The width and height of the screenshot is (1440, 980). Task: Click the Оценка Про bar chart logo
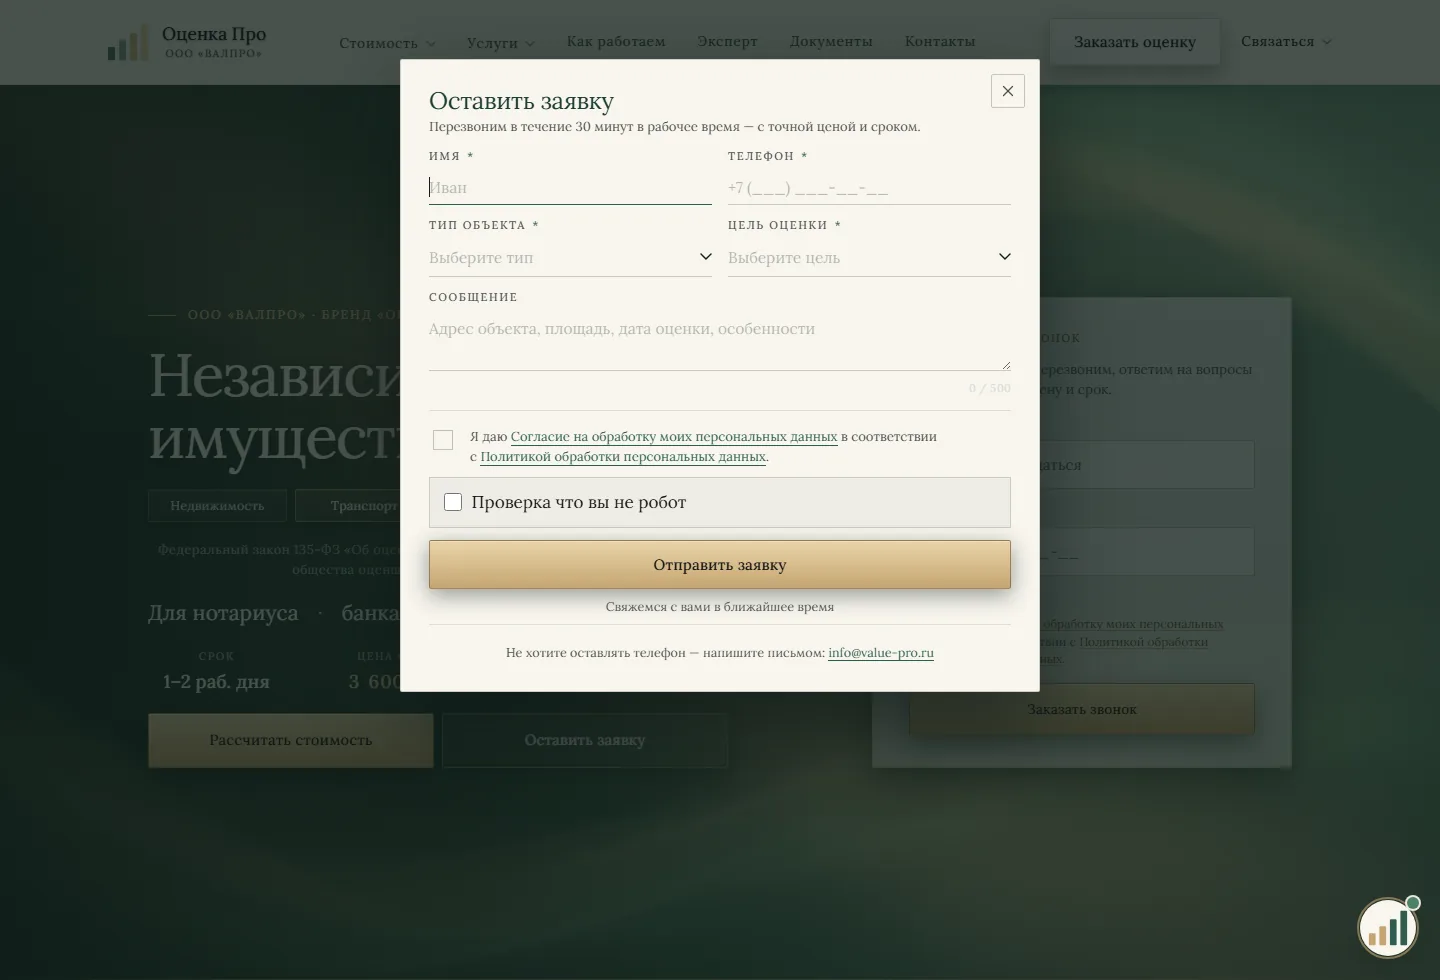click(128, 43)
